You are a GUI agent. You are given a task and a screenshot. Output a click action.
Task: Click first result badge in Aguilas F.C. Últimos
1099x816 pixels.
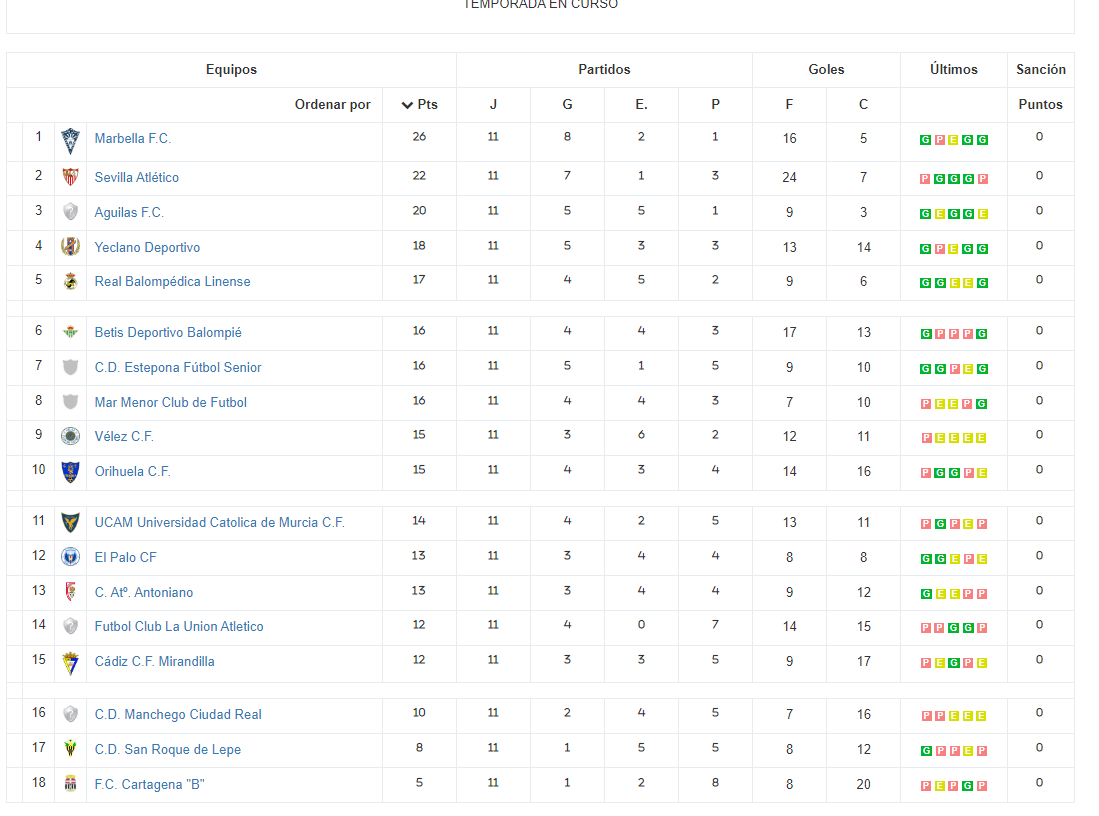click(925, 214)
